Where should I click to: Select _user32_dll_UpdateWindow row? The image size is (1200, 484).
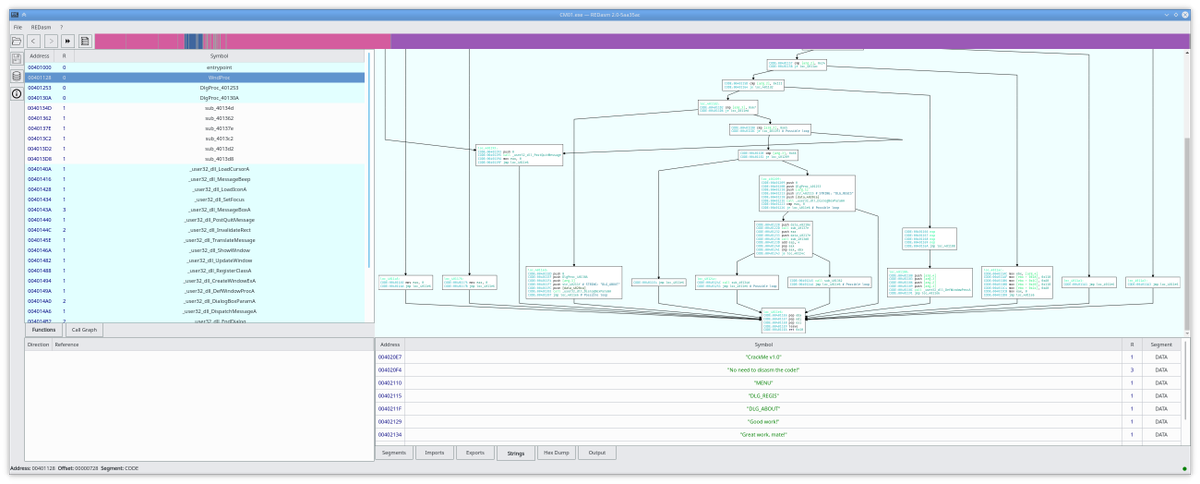[194, 261]
